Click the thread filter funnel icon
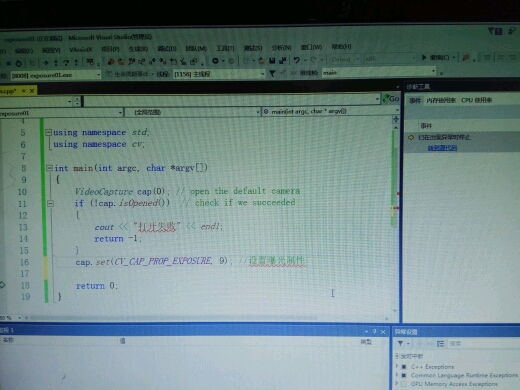This screenshot has width=520, height=390. [272, 73]
